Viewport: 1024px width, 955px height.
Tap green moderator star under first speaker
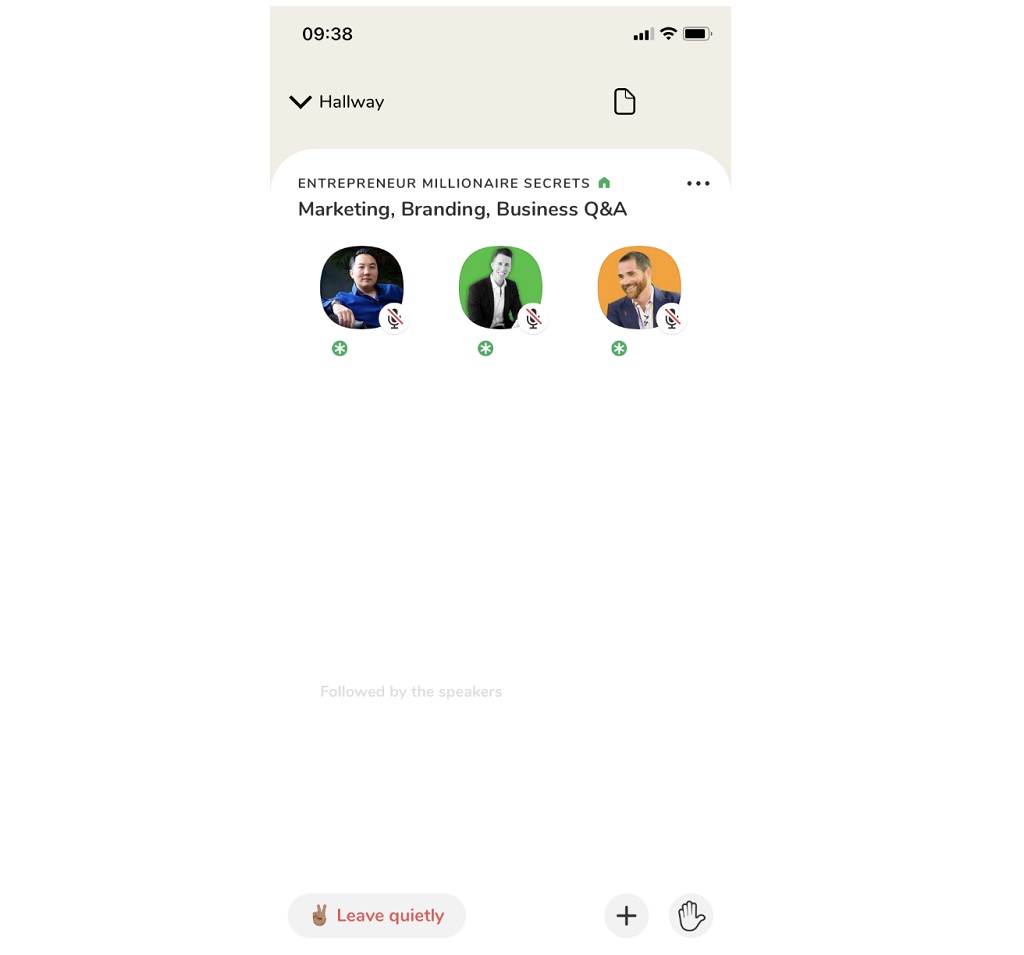tap(340, 349)
